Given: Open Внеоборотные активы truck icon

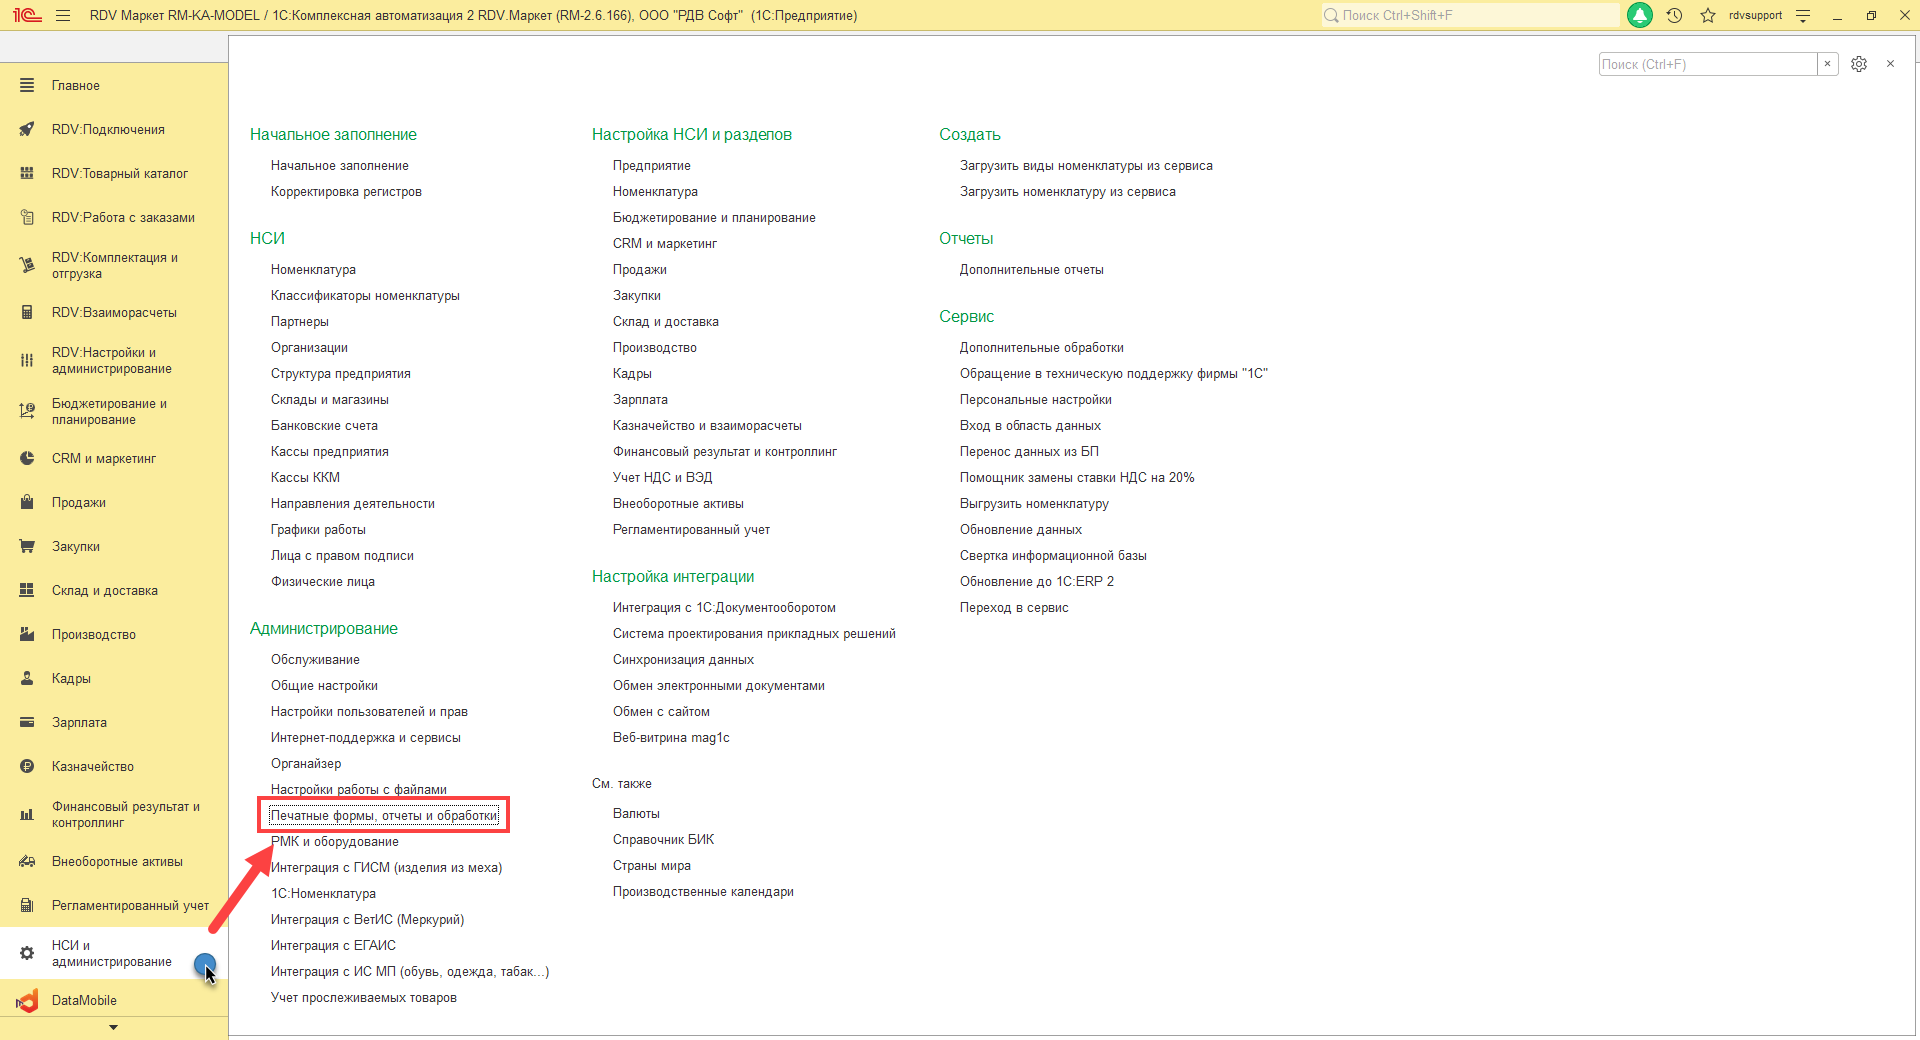Looking at the screenshot, I should 27,862.
